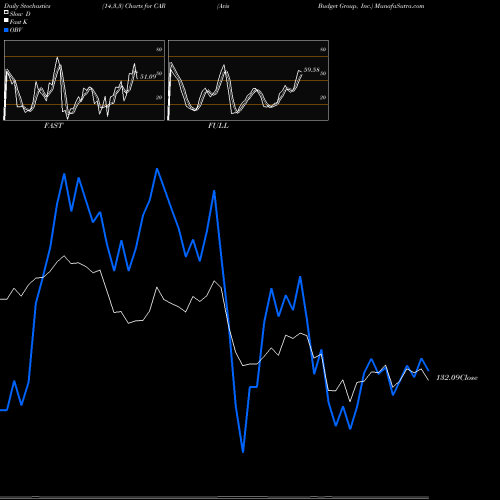The height and width of the screenshot is (500, 500).
Task: Click the FULL chart label
Action: pos(218,126)
